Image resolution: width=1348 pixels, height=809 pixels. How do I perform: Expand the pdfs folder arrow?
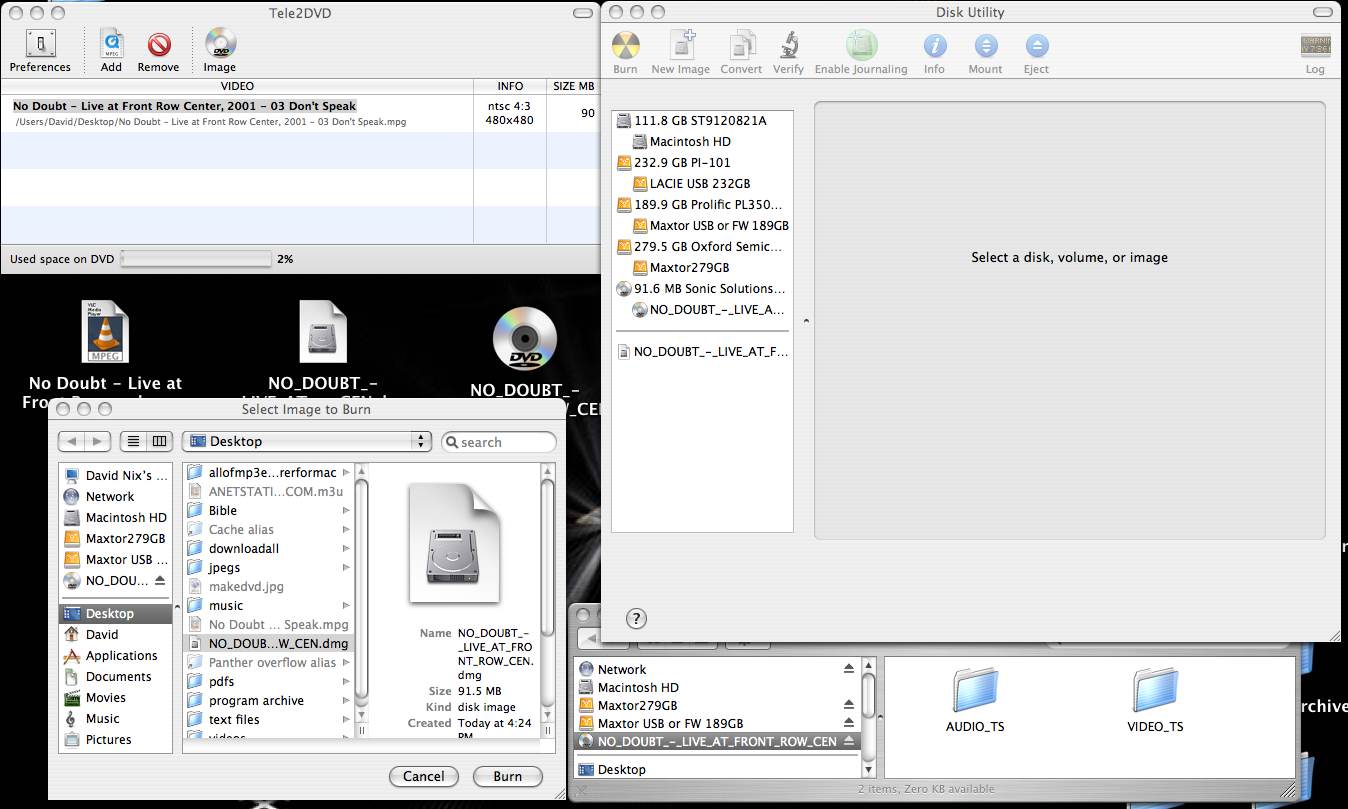(347, 681)
